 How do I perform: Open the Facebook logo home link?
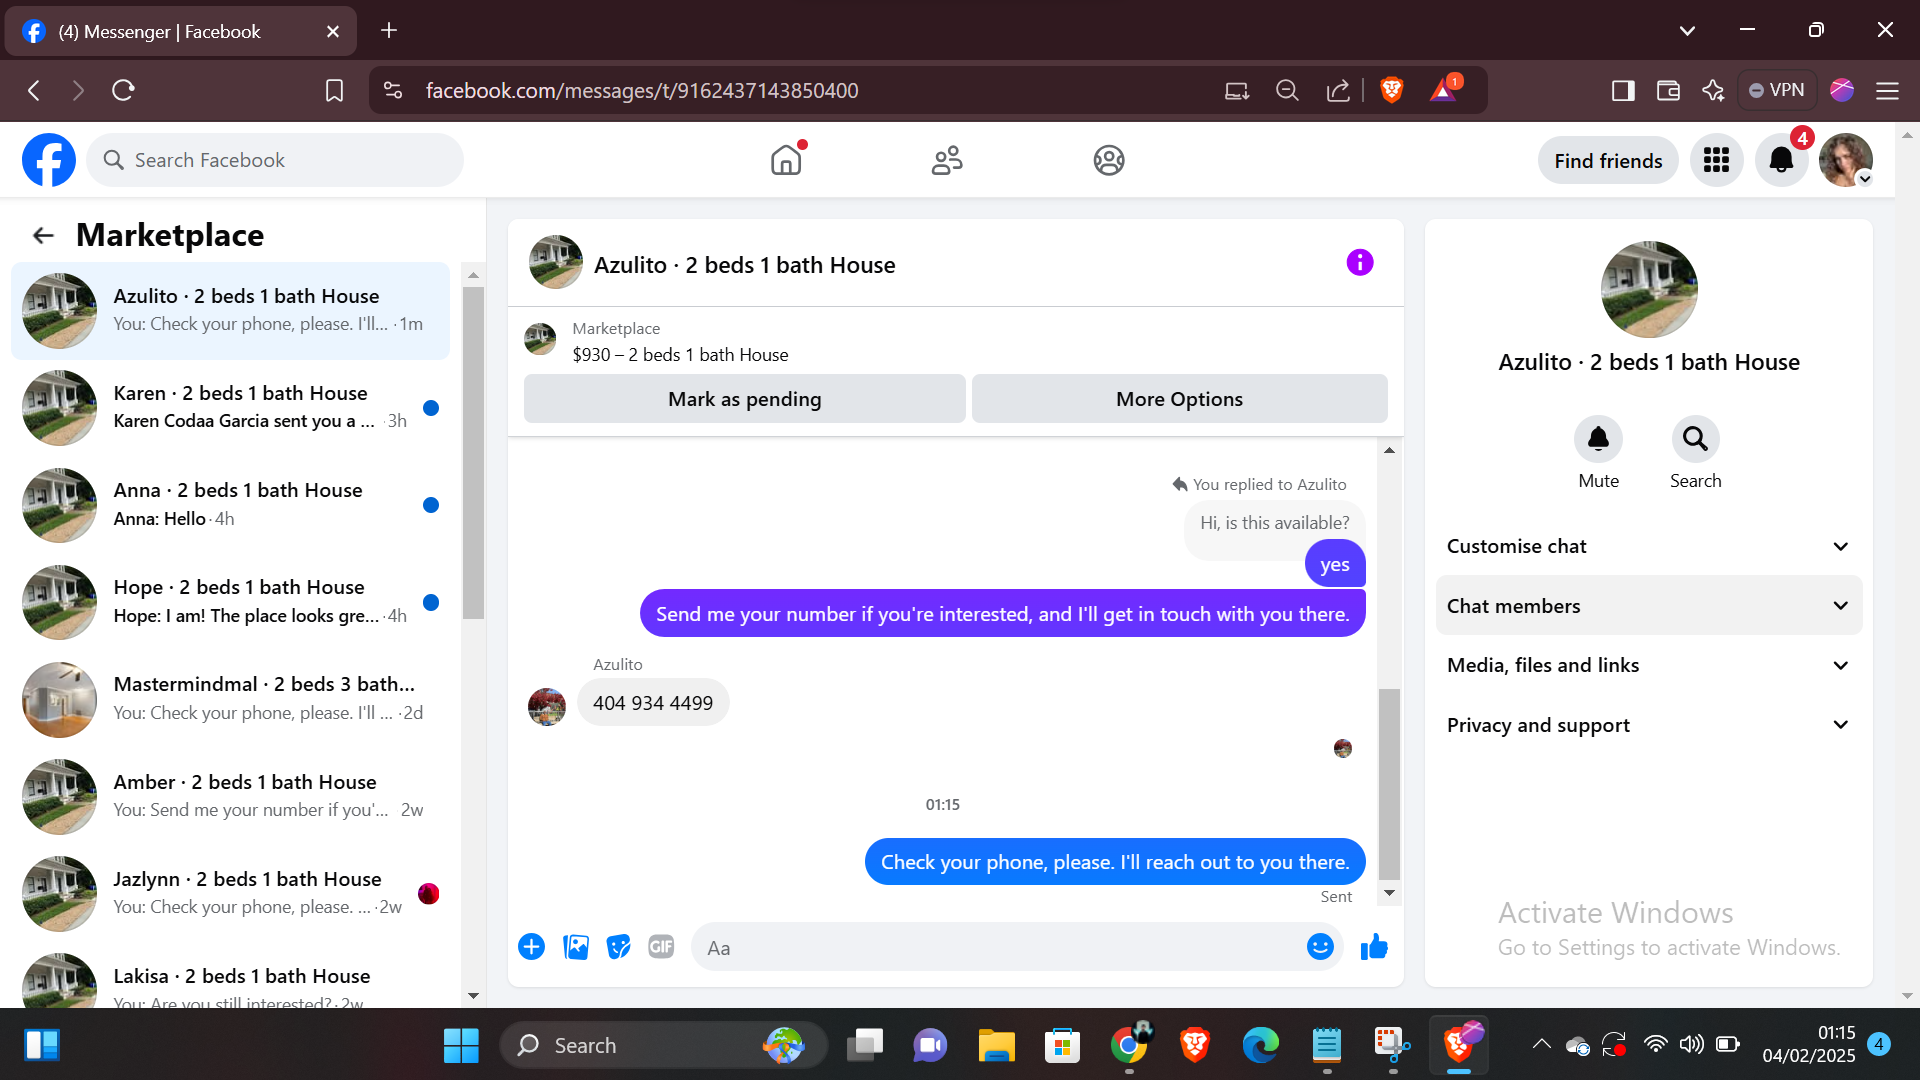[49, 160]
